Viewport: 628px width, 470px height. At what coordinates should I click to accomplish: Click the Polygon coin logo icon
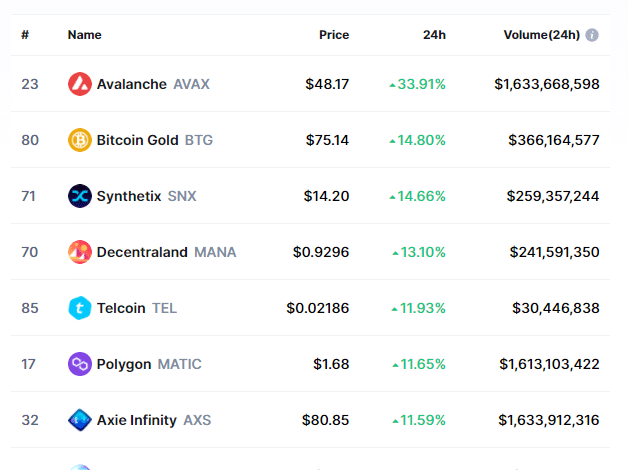(80, 364)
